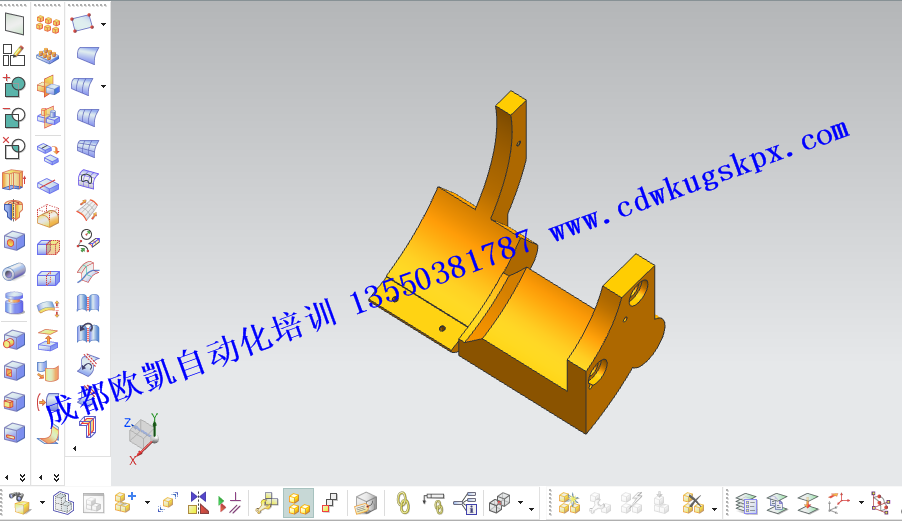Expand the second toolbar's overflow chevron

point(56,477)
